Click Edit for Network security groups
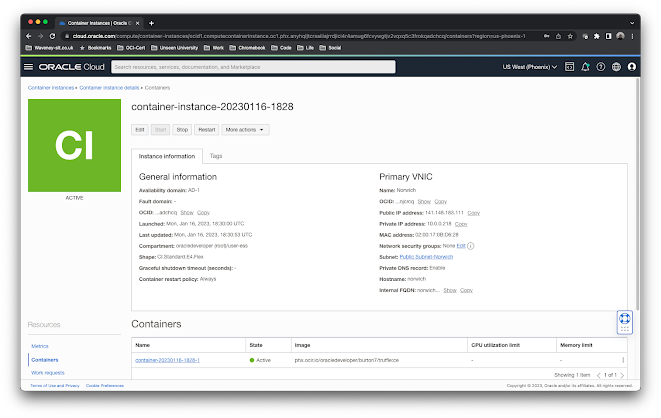Image resolution: width=661 pixels, height=418 pixels. pyautogui.click(x=461, y=246)
